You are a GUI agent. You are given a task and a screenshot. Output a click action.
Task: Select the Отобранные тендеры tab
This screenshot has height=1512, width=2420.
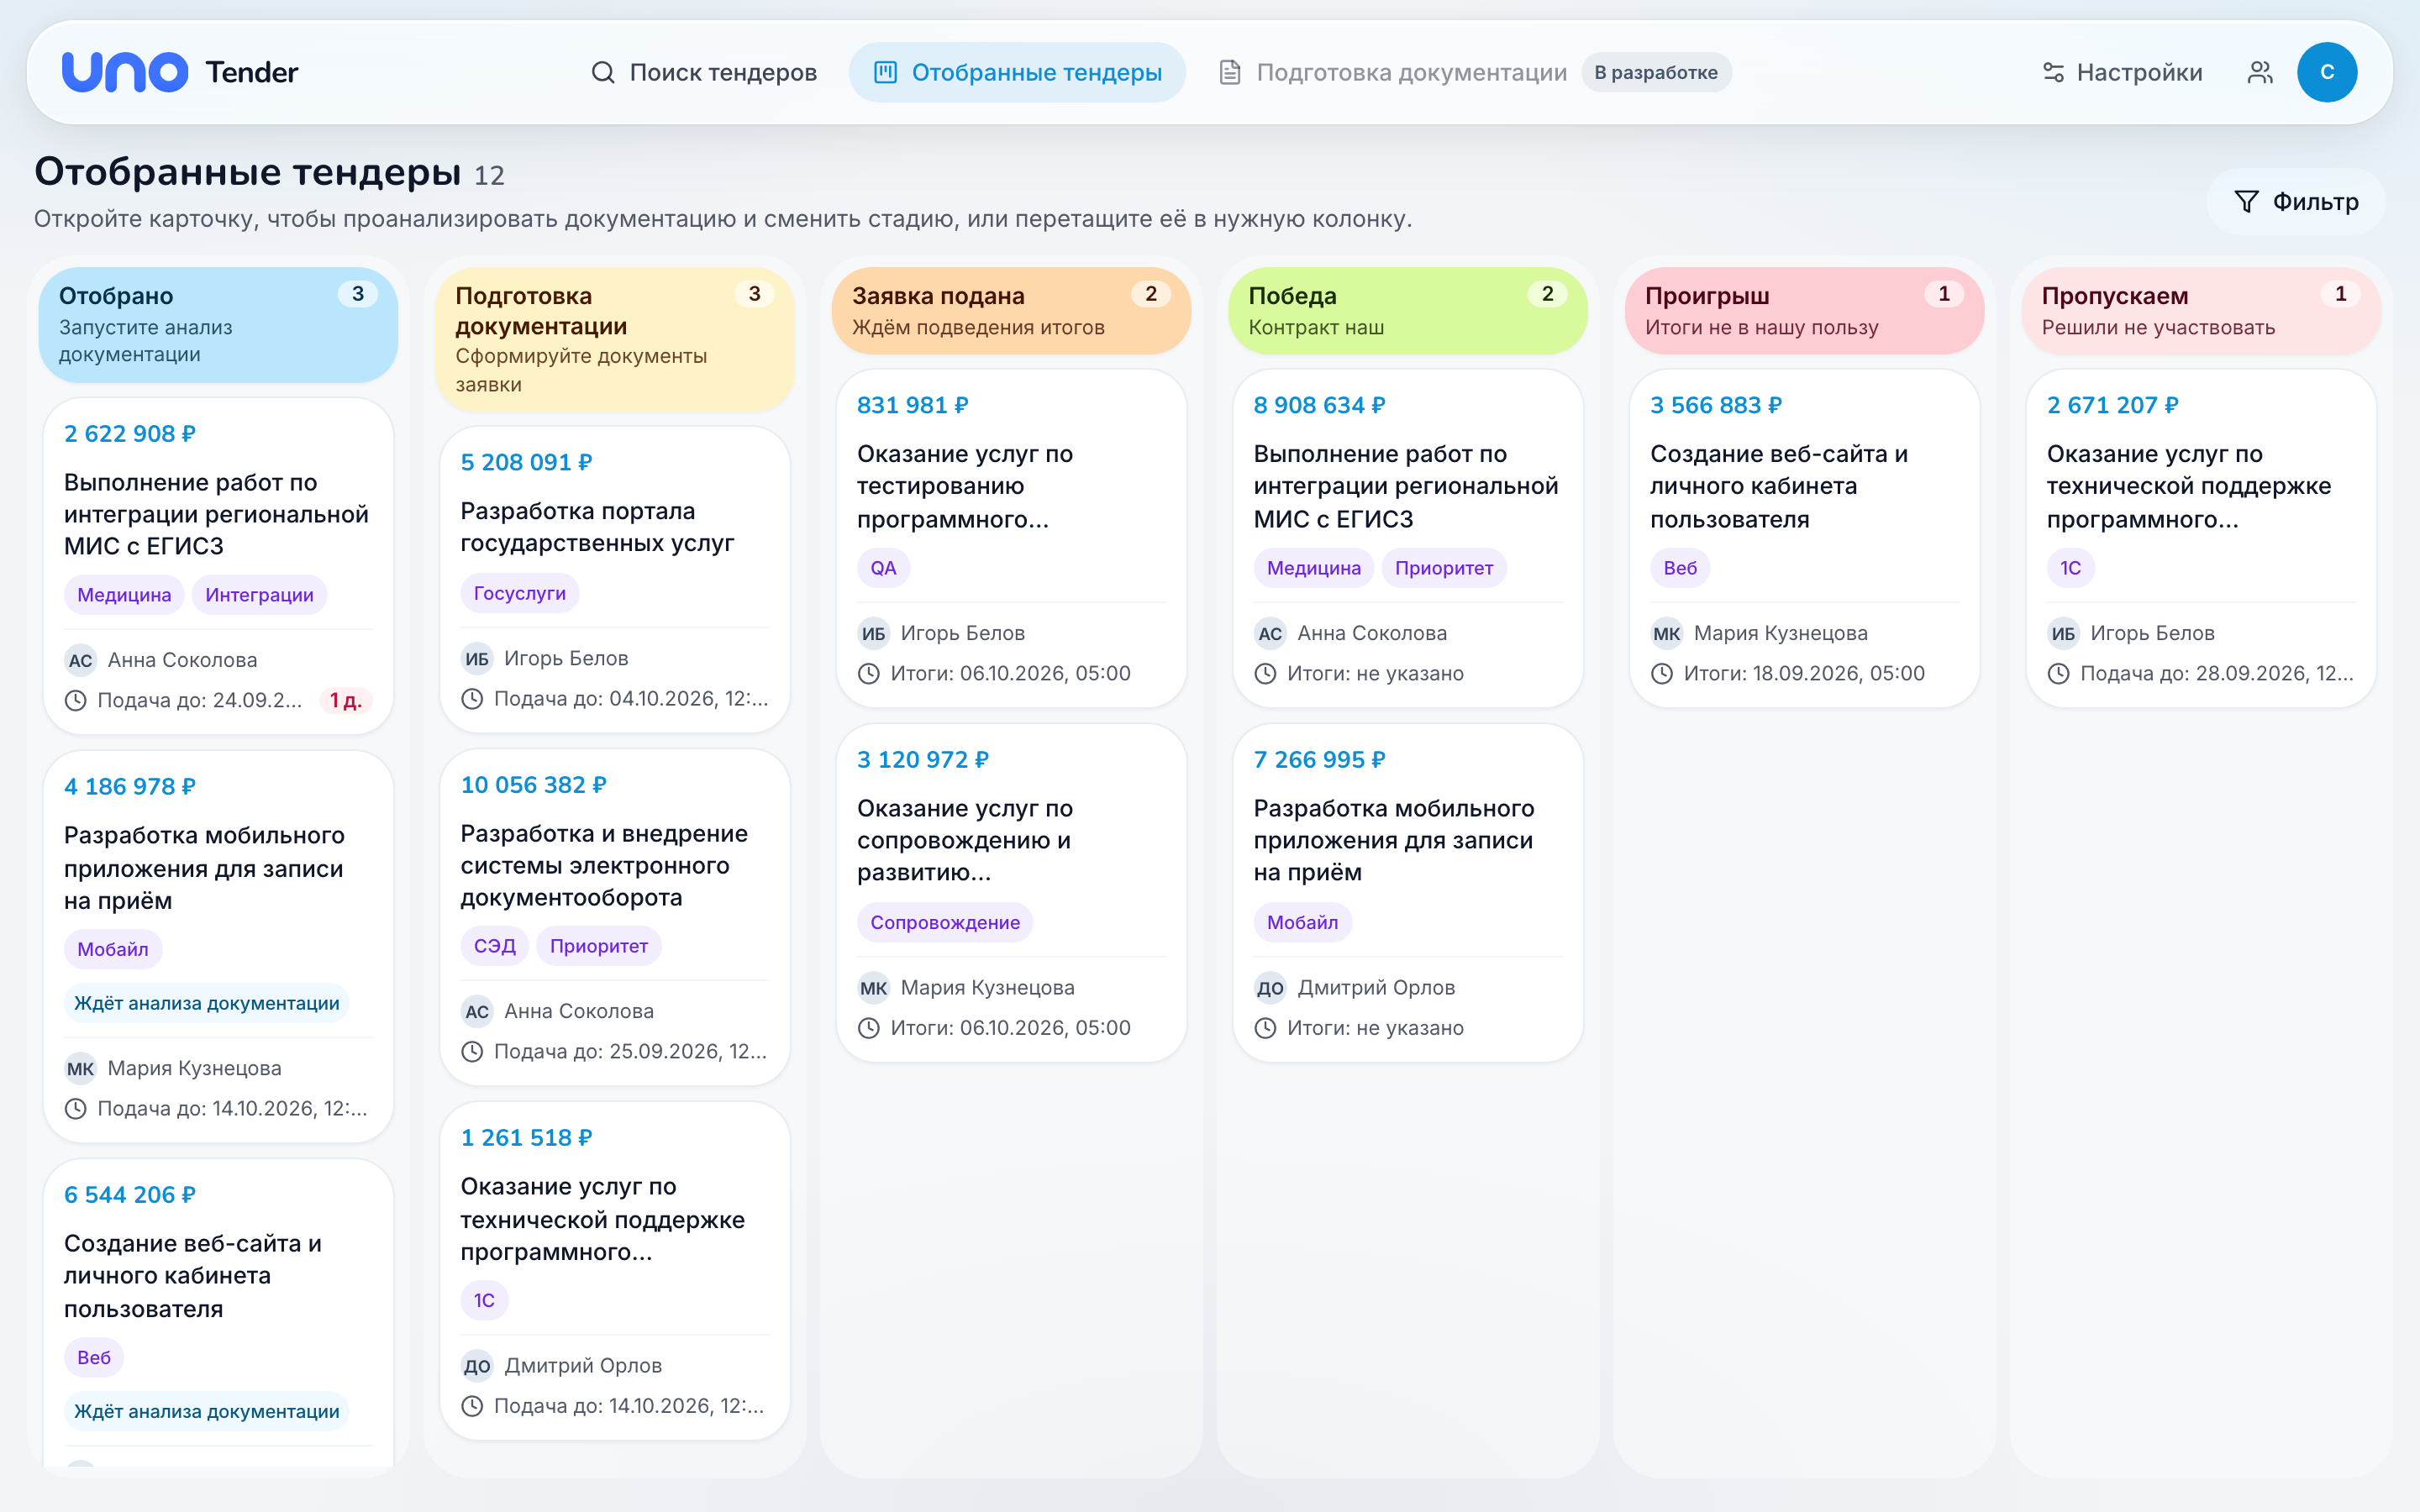coord(1017,72)
